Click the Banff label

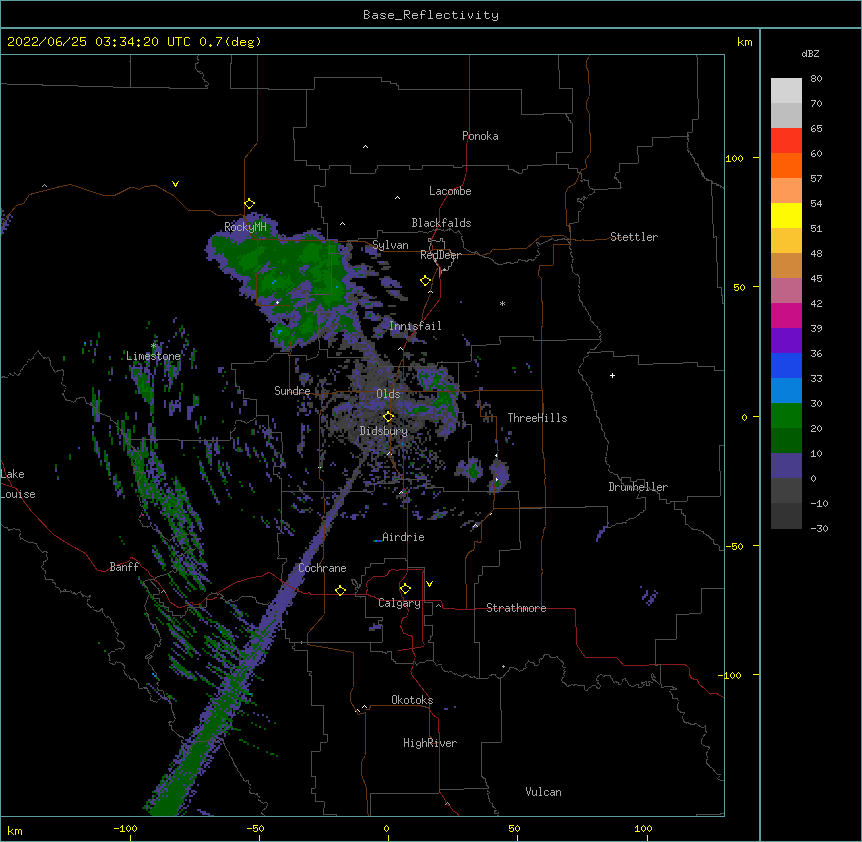click(x=124, y=567)
